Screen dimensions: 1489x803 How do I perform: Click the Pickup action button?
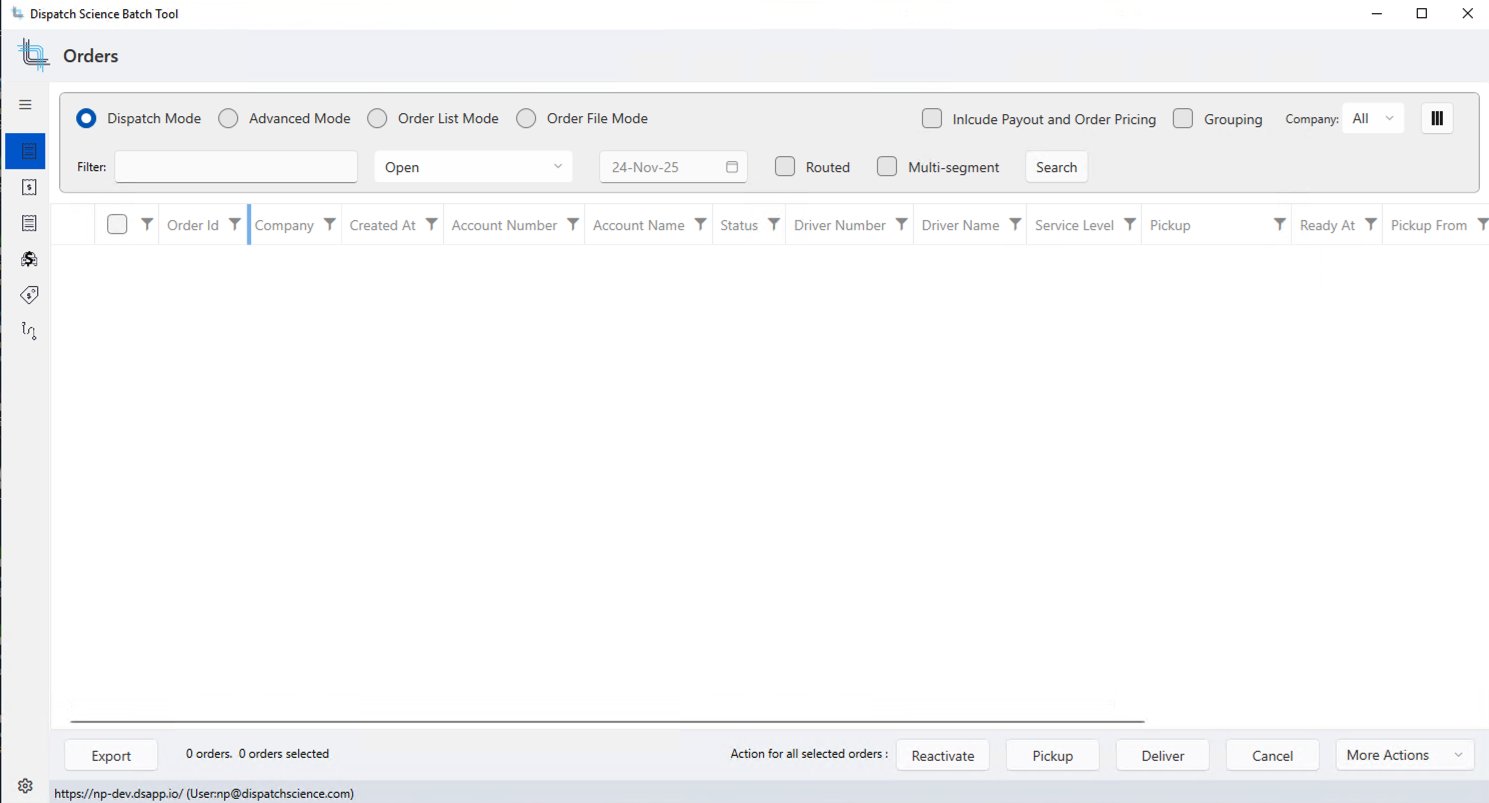(1053, 756)
